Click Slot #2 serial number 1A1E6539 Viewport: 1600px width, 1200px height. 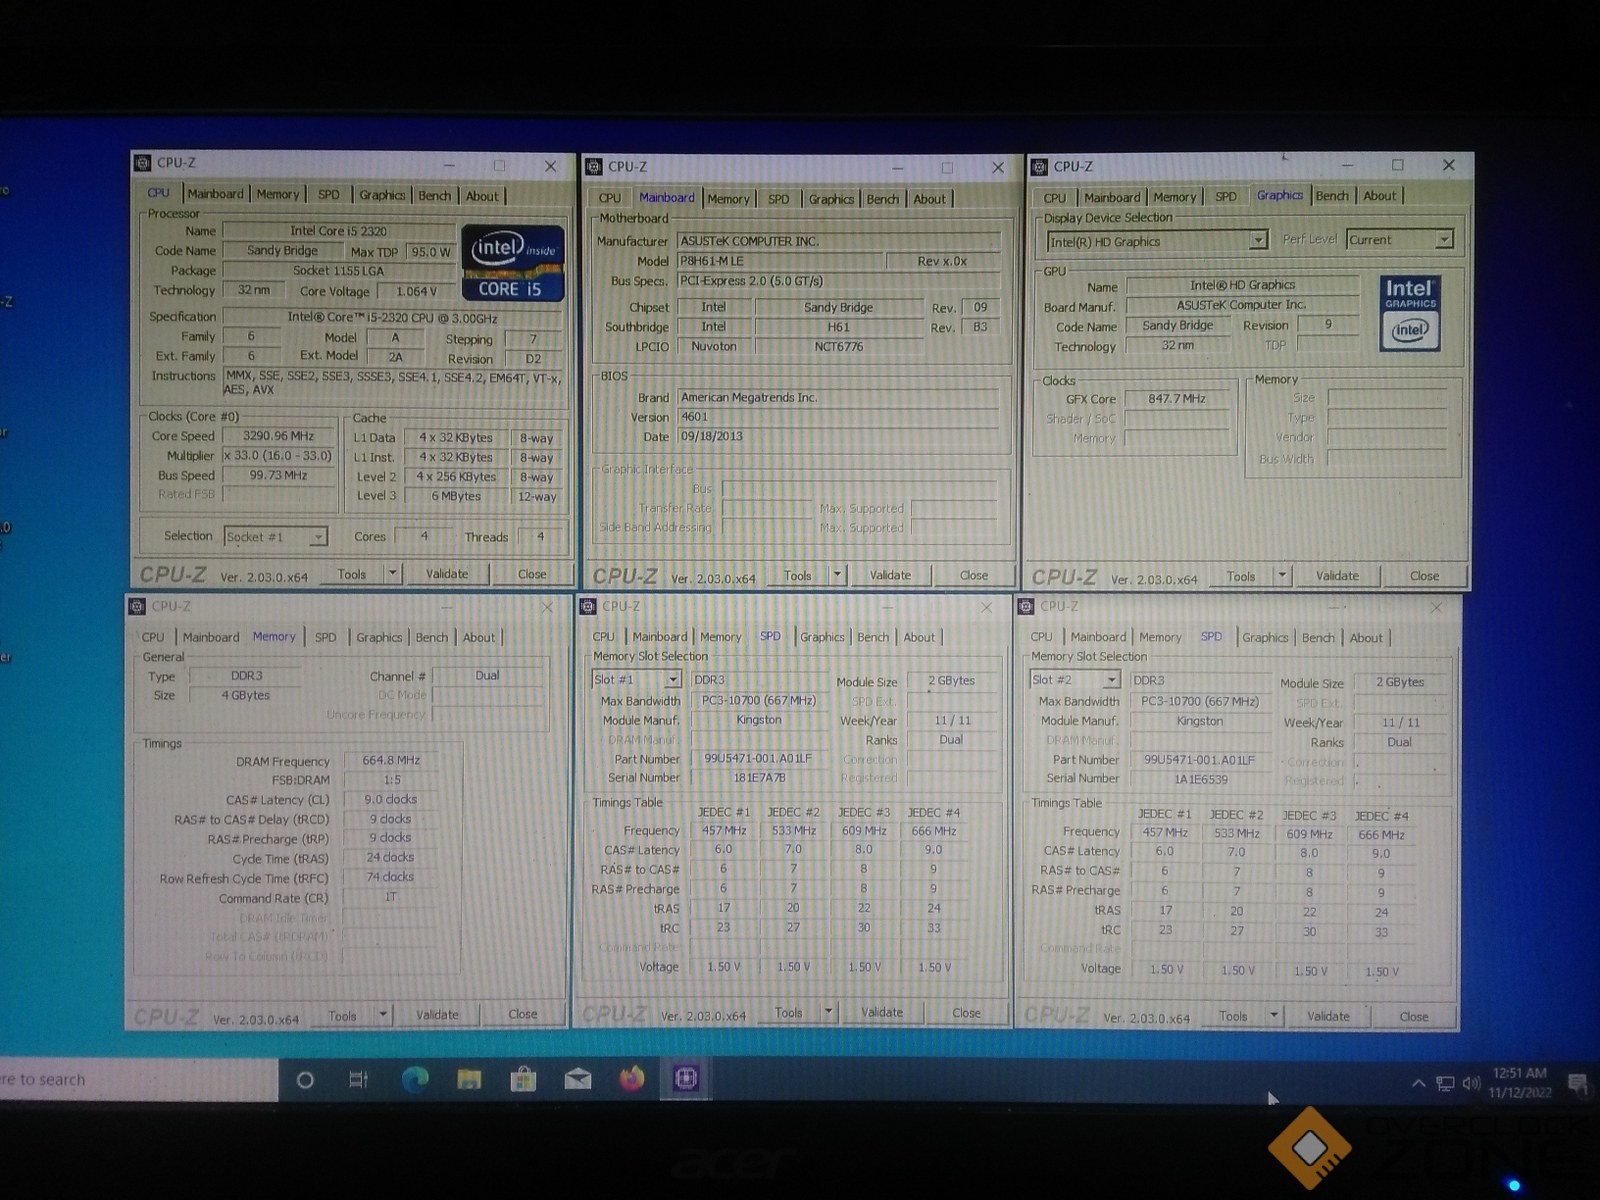(x=1201, y=780)
